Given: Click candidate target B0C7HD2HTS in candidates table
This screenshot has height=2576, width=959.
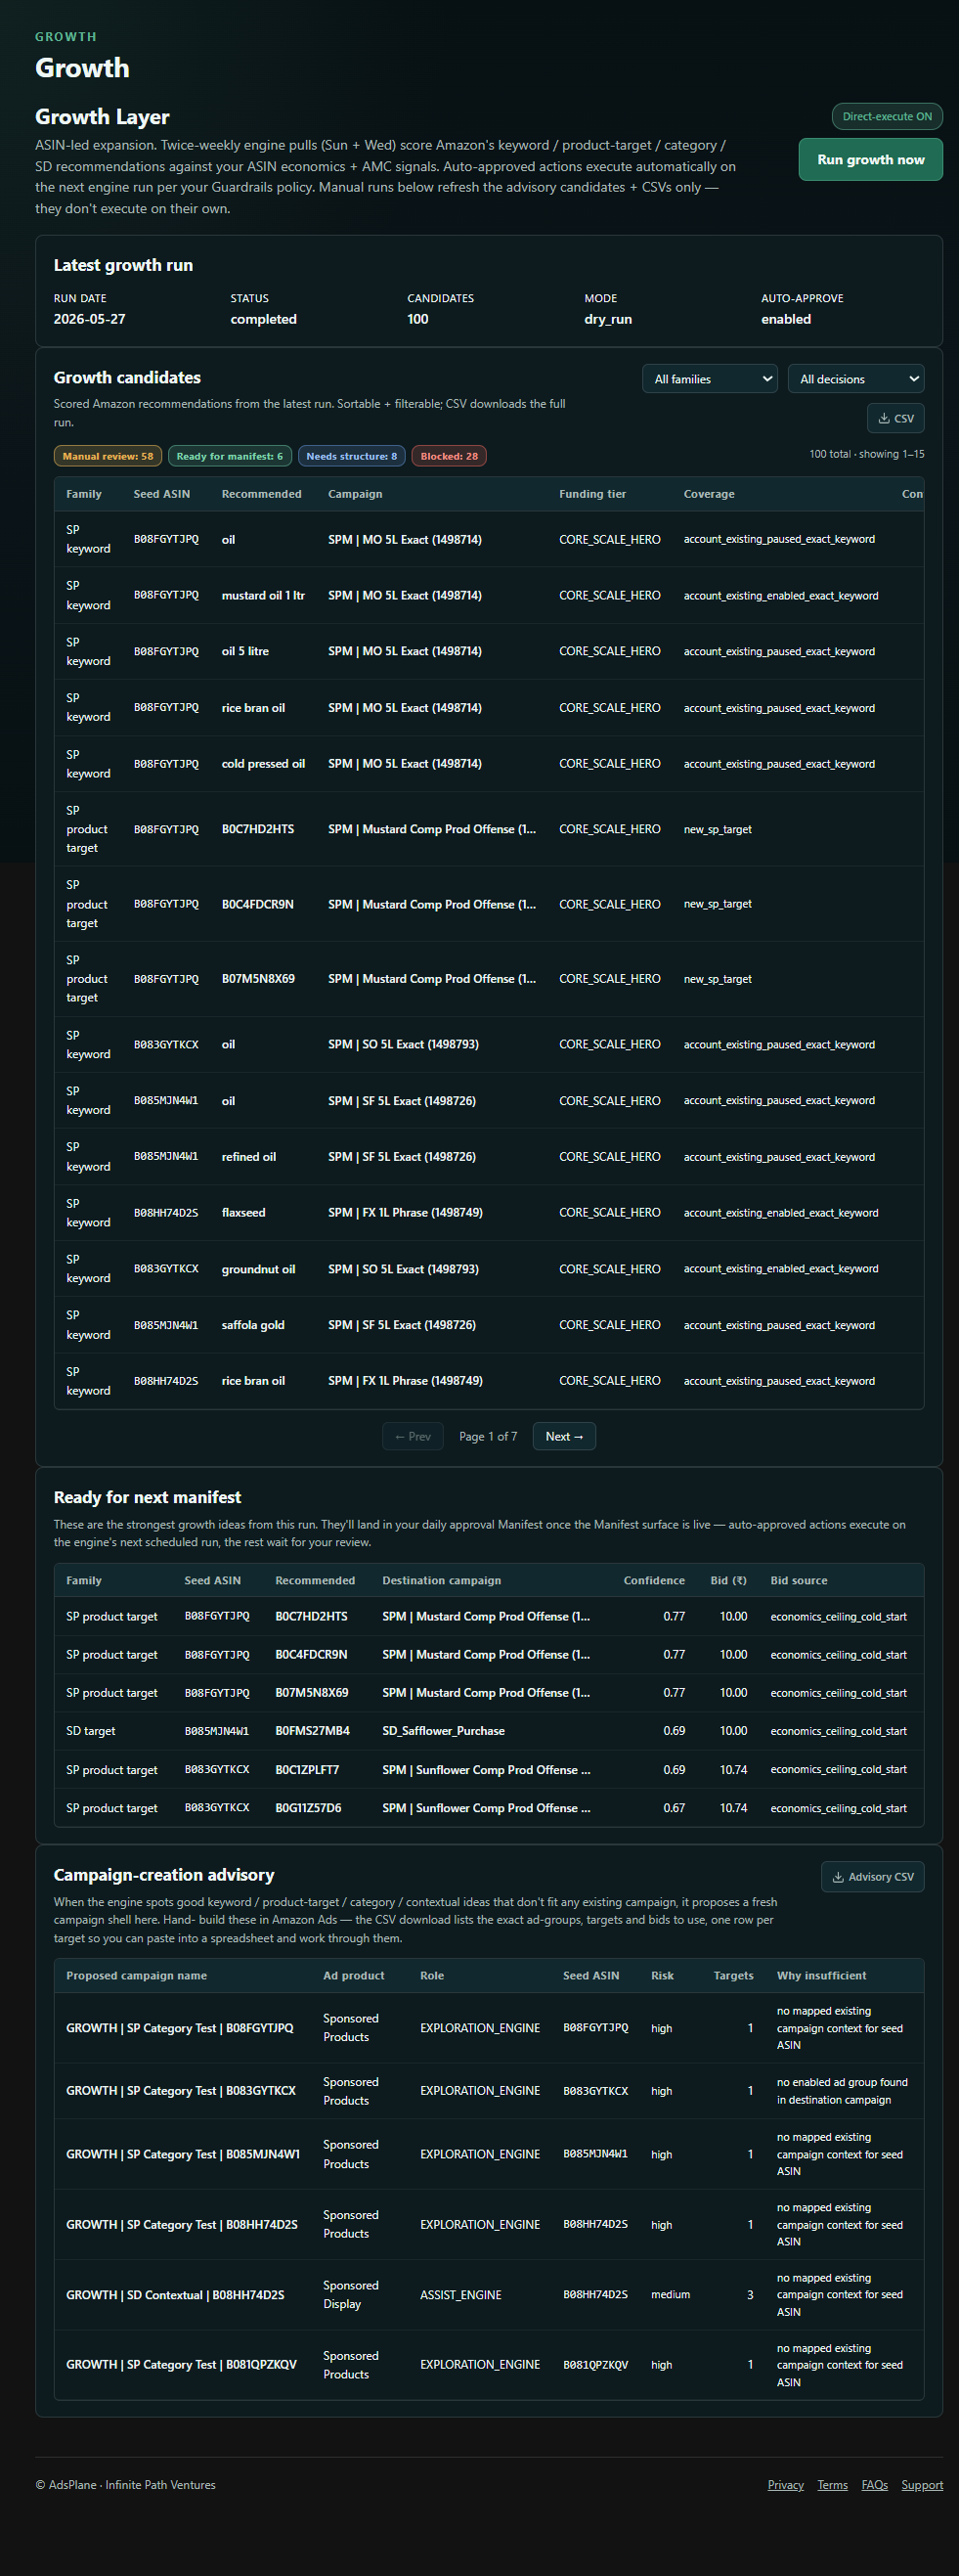Looking at the screenshot, I should tap(258, 829).
